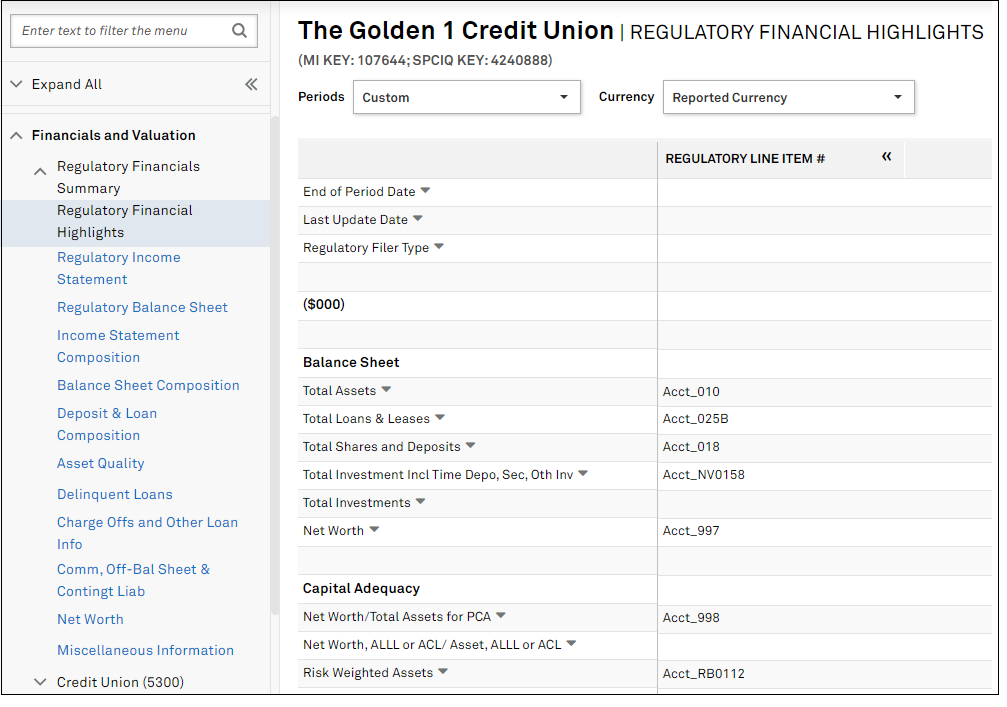
Task: Collapse the Regulatory Line Item # column
Action: 886,157
